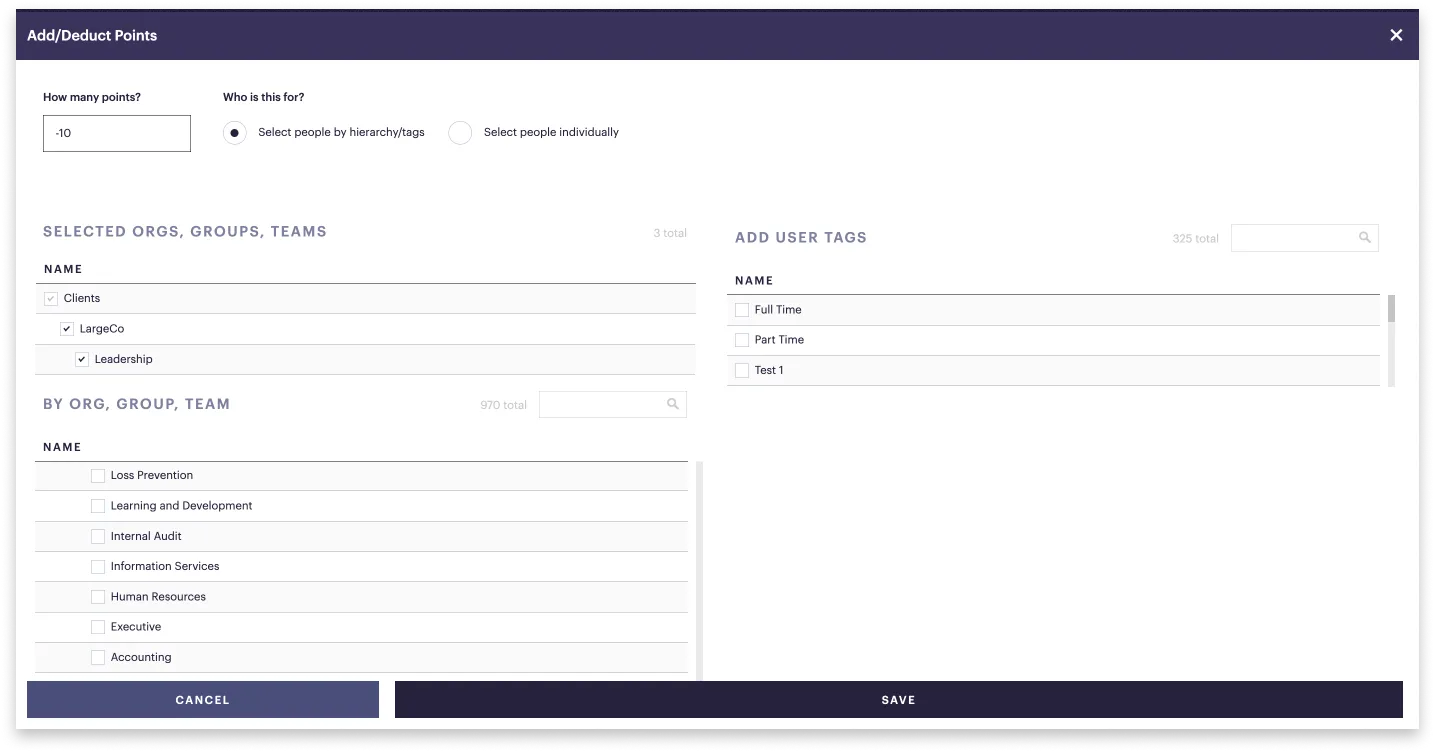
Task: Choose Select people individually option
Action: point(460,133)
